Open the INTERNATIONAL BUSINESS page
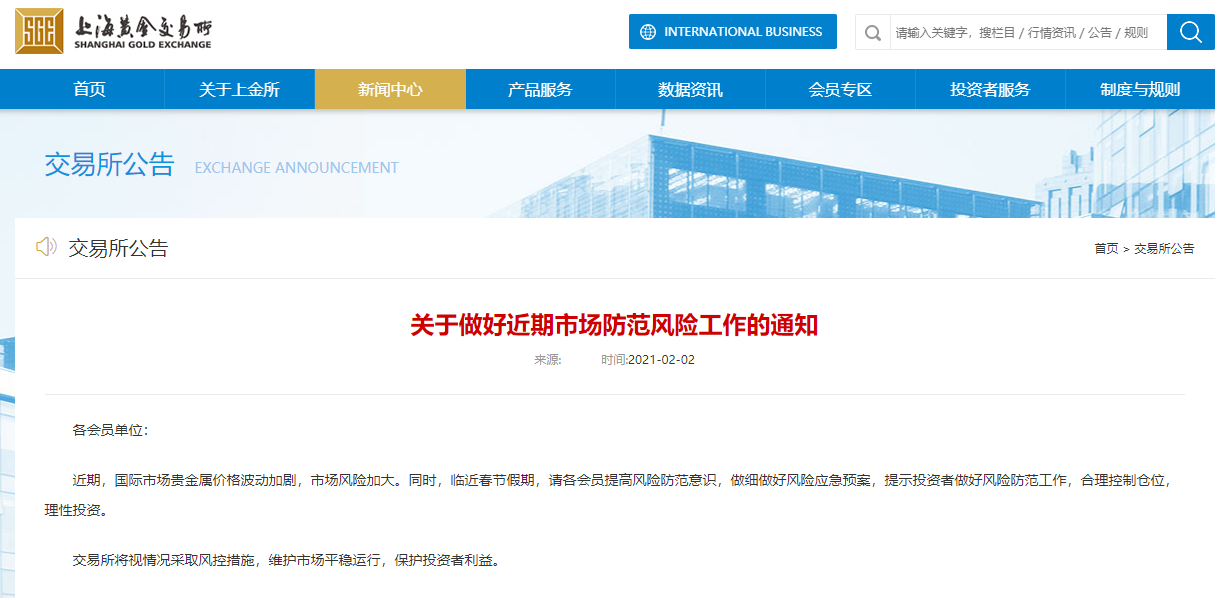This screenshot has width=1215, height=598. [733, 32]
